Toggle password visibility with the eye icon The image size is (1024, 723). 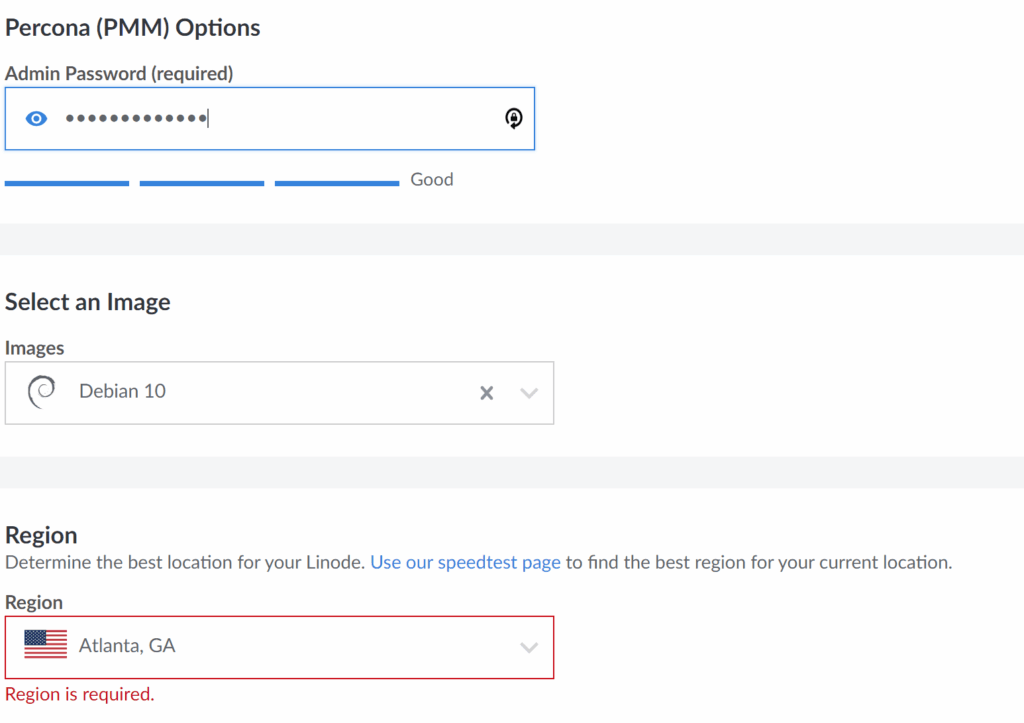click(x=36, y=118)
